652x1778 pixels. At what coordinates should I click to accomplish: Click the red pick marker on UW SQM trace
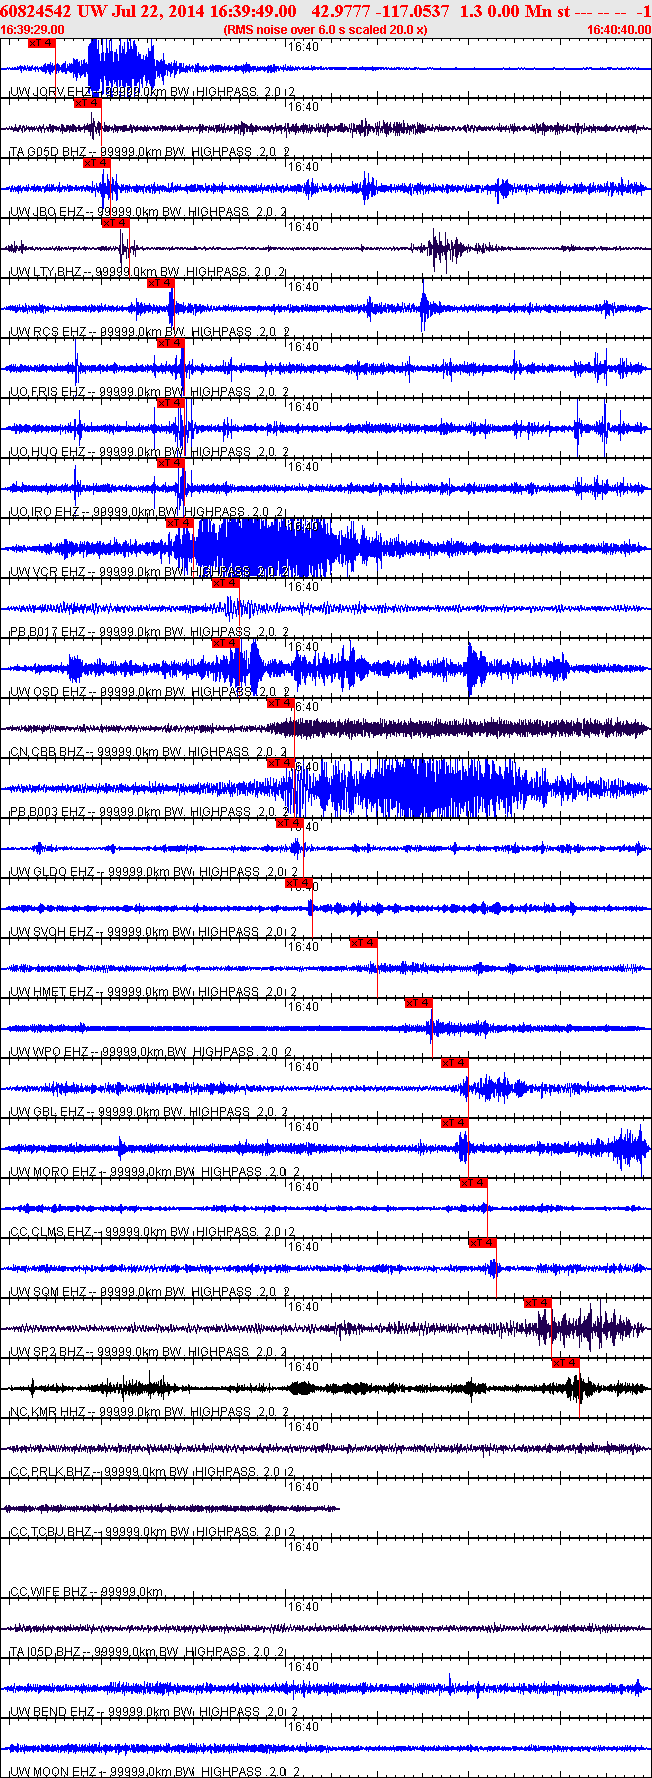tap(482, 1243)
